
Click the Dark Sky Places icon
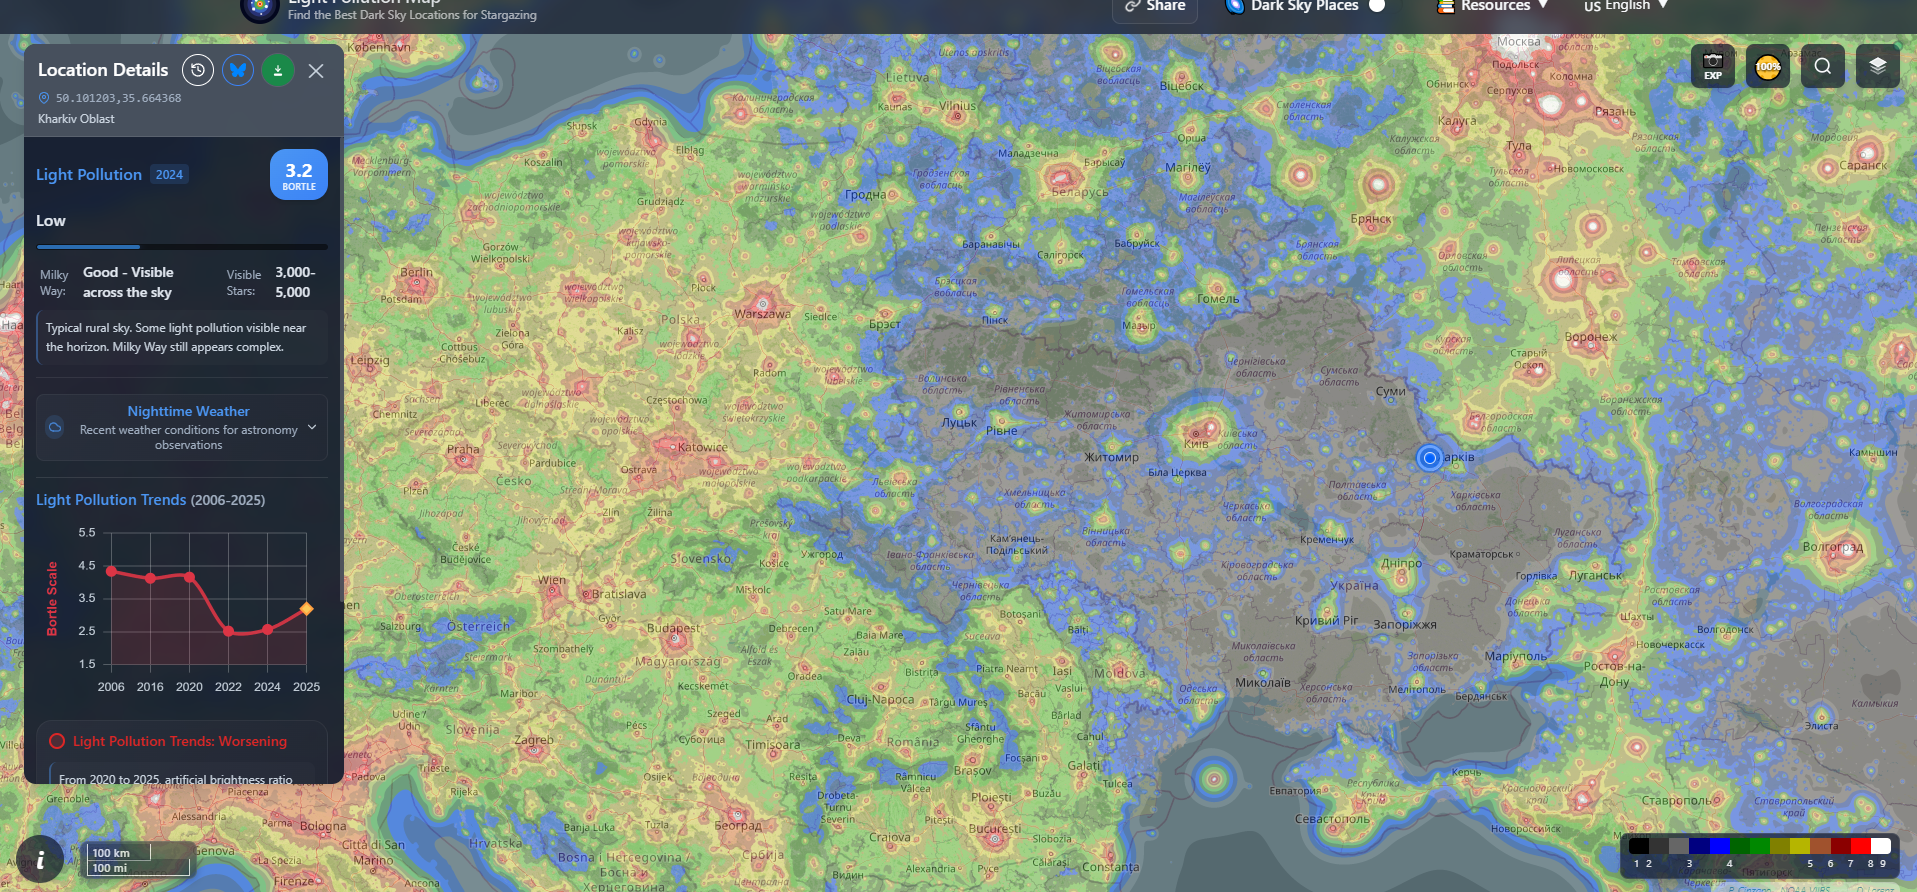pos(1235,6)
